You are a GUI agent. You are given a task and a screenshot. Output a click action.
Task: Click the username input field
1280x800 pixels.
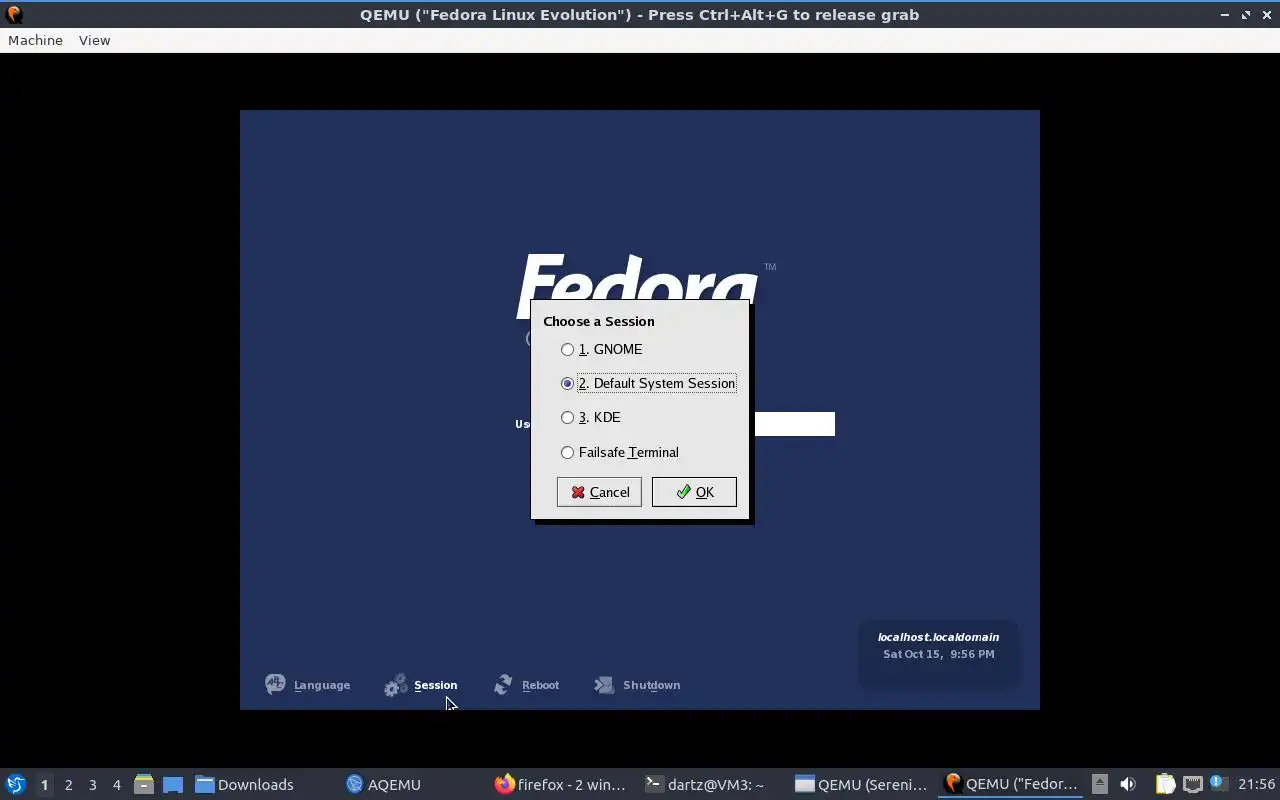794,424
